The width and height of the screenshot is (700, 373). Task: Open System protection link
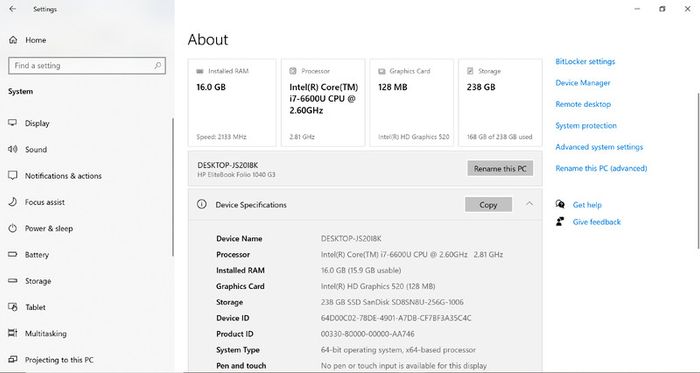pyautogui.click(x=586, y=126)
